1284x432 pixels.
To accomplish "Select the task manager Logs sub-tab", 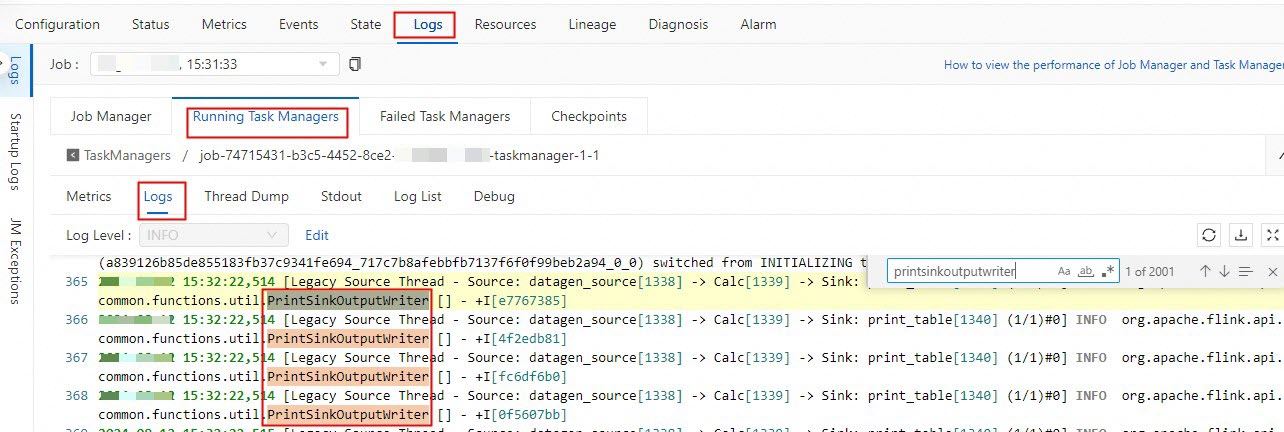I will coord(158,196).
